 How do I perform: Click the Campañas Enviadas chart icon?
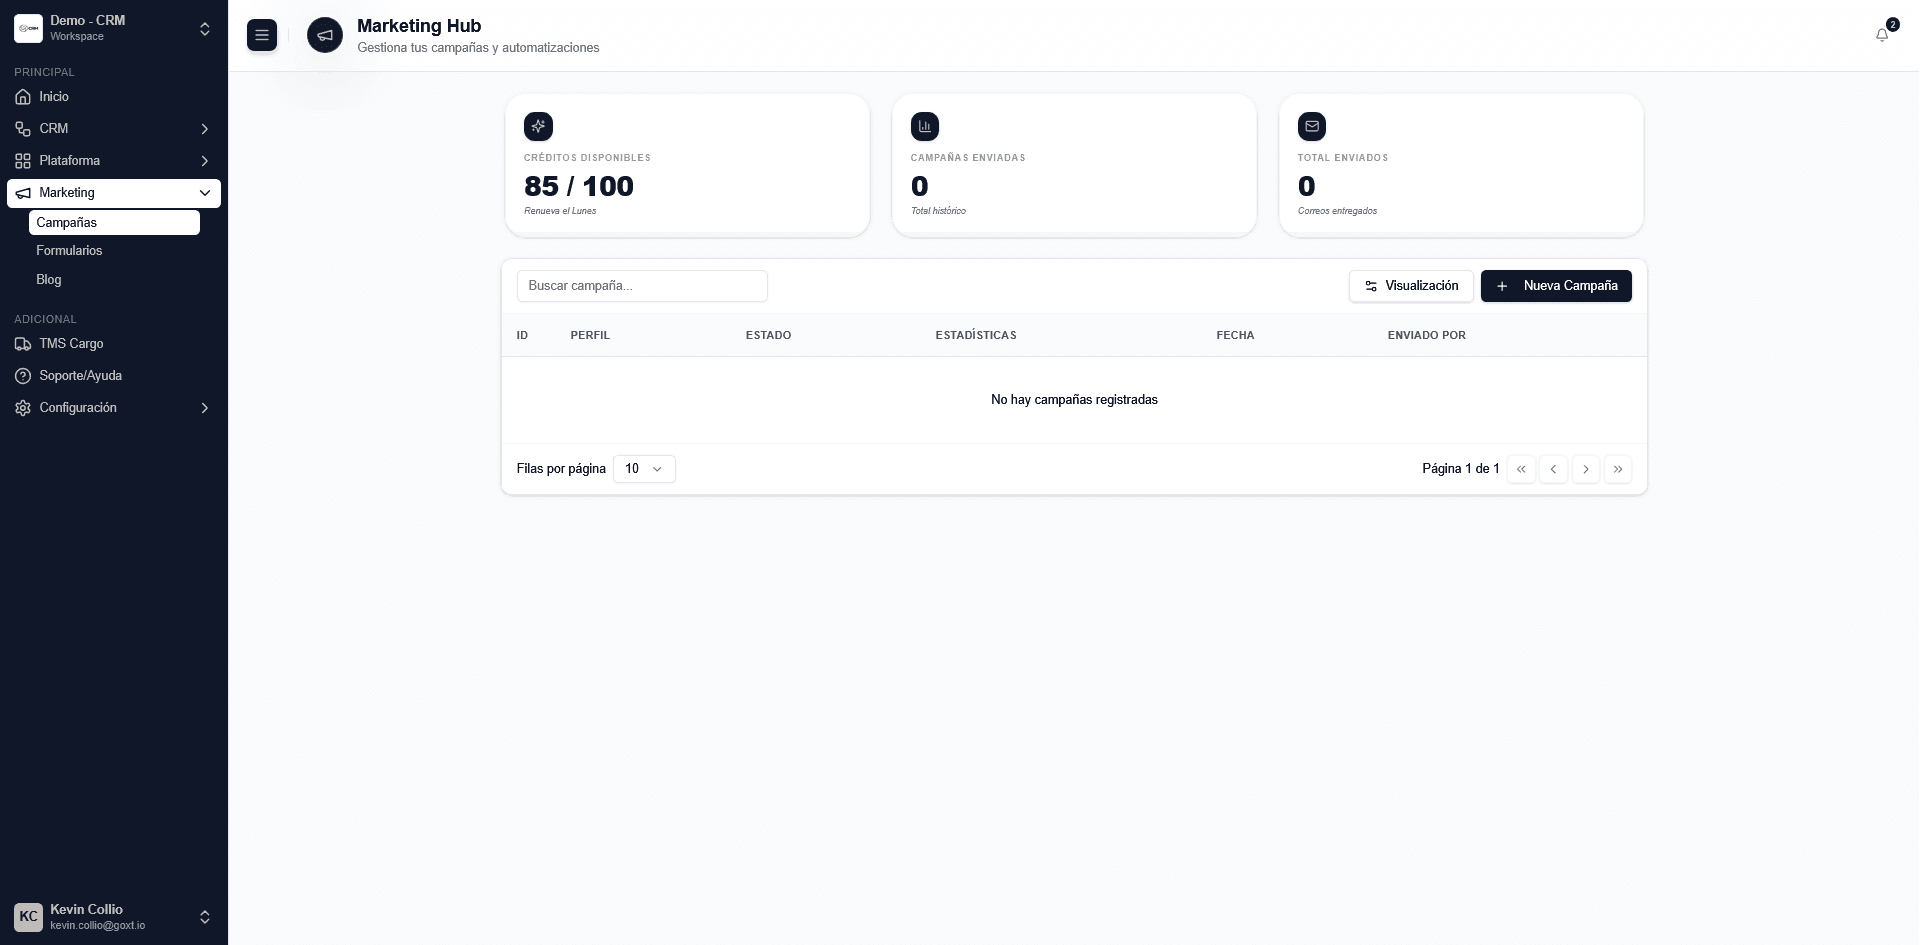(925, 126)
